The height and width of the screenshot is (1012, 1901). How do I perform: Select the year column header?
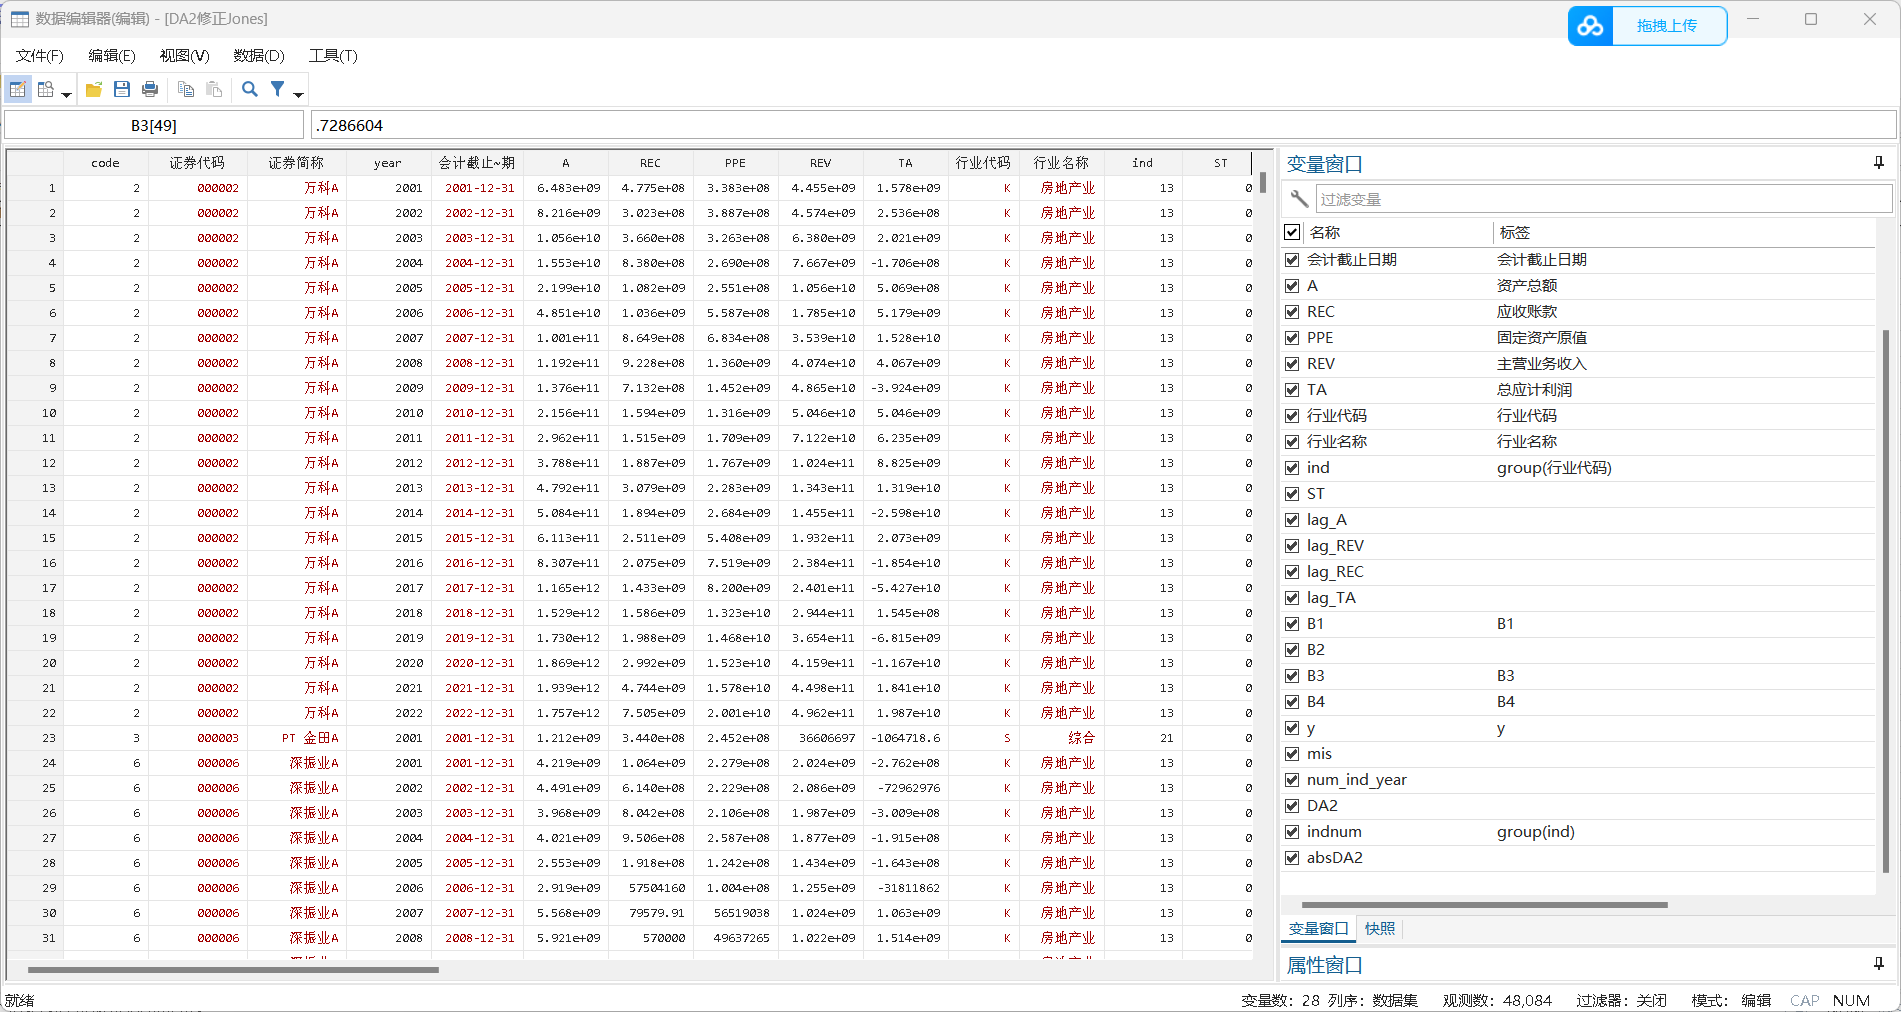click(388, 163)
